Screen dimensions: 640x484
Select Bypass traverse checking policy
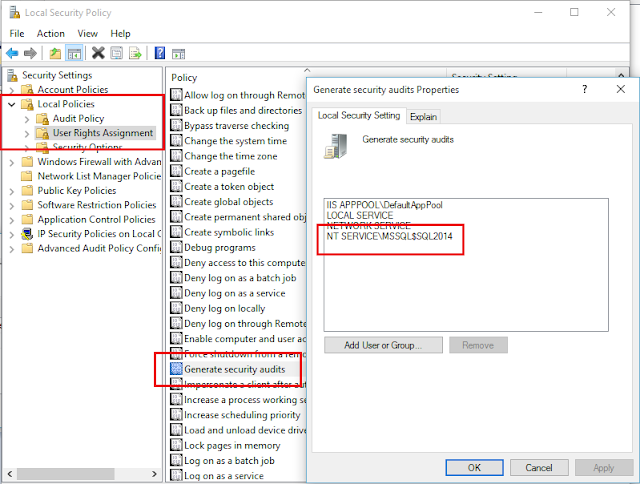(236, 126)
